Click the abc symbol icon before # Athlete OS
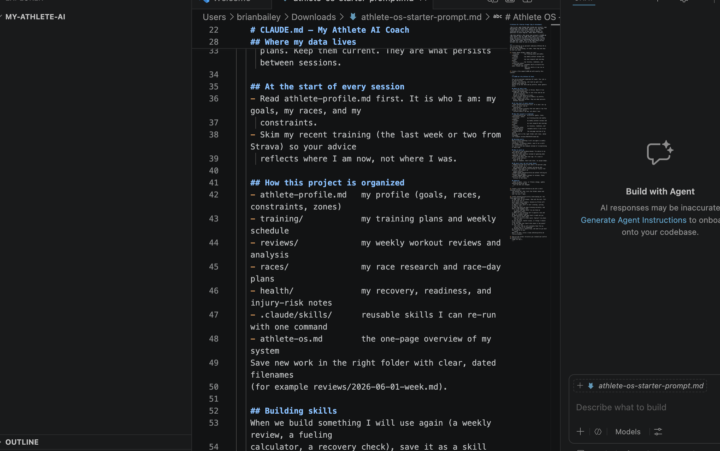The image size is (720, 451). pyautogui.click(x=497, y=17)
